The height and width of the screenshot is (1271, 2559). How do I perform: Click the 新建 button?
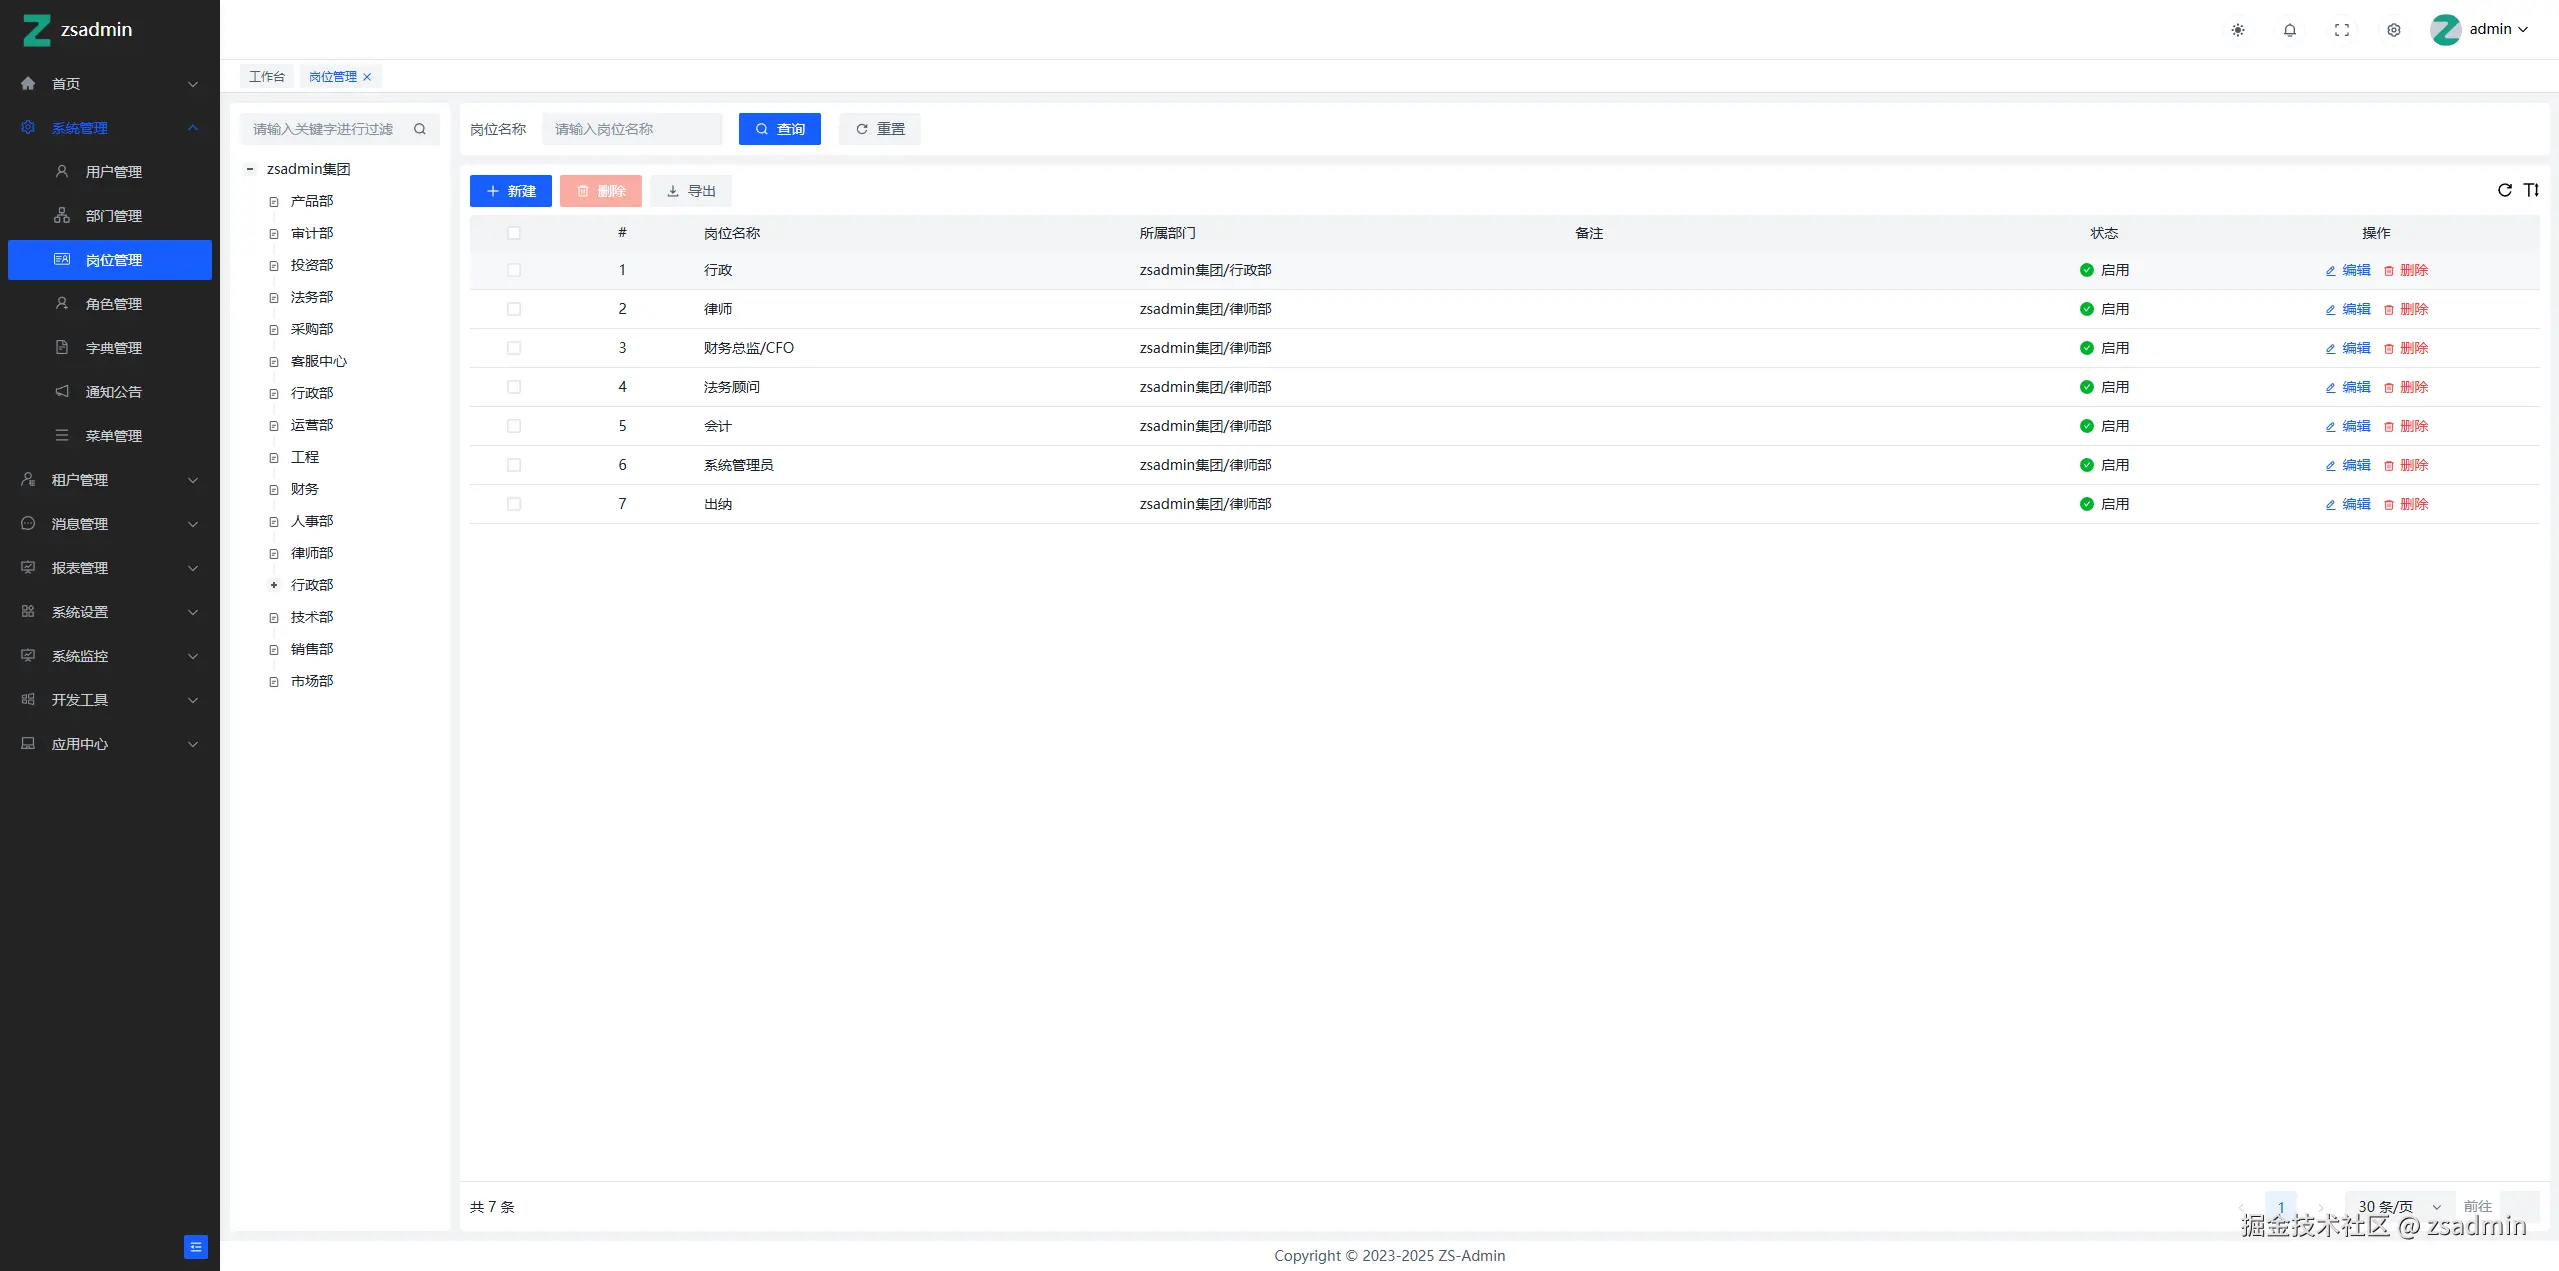[511, 191]
